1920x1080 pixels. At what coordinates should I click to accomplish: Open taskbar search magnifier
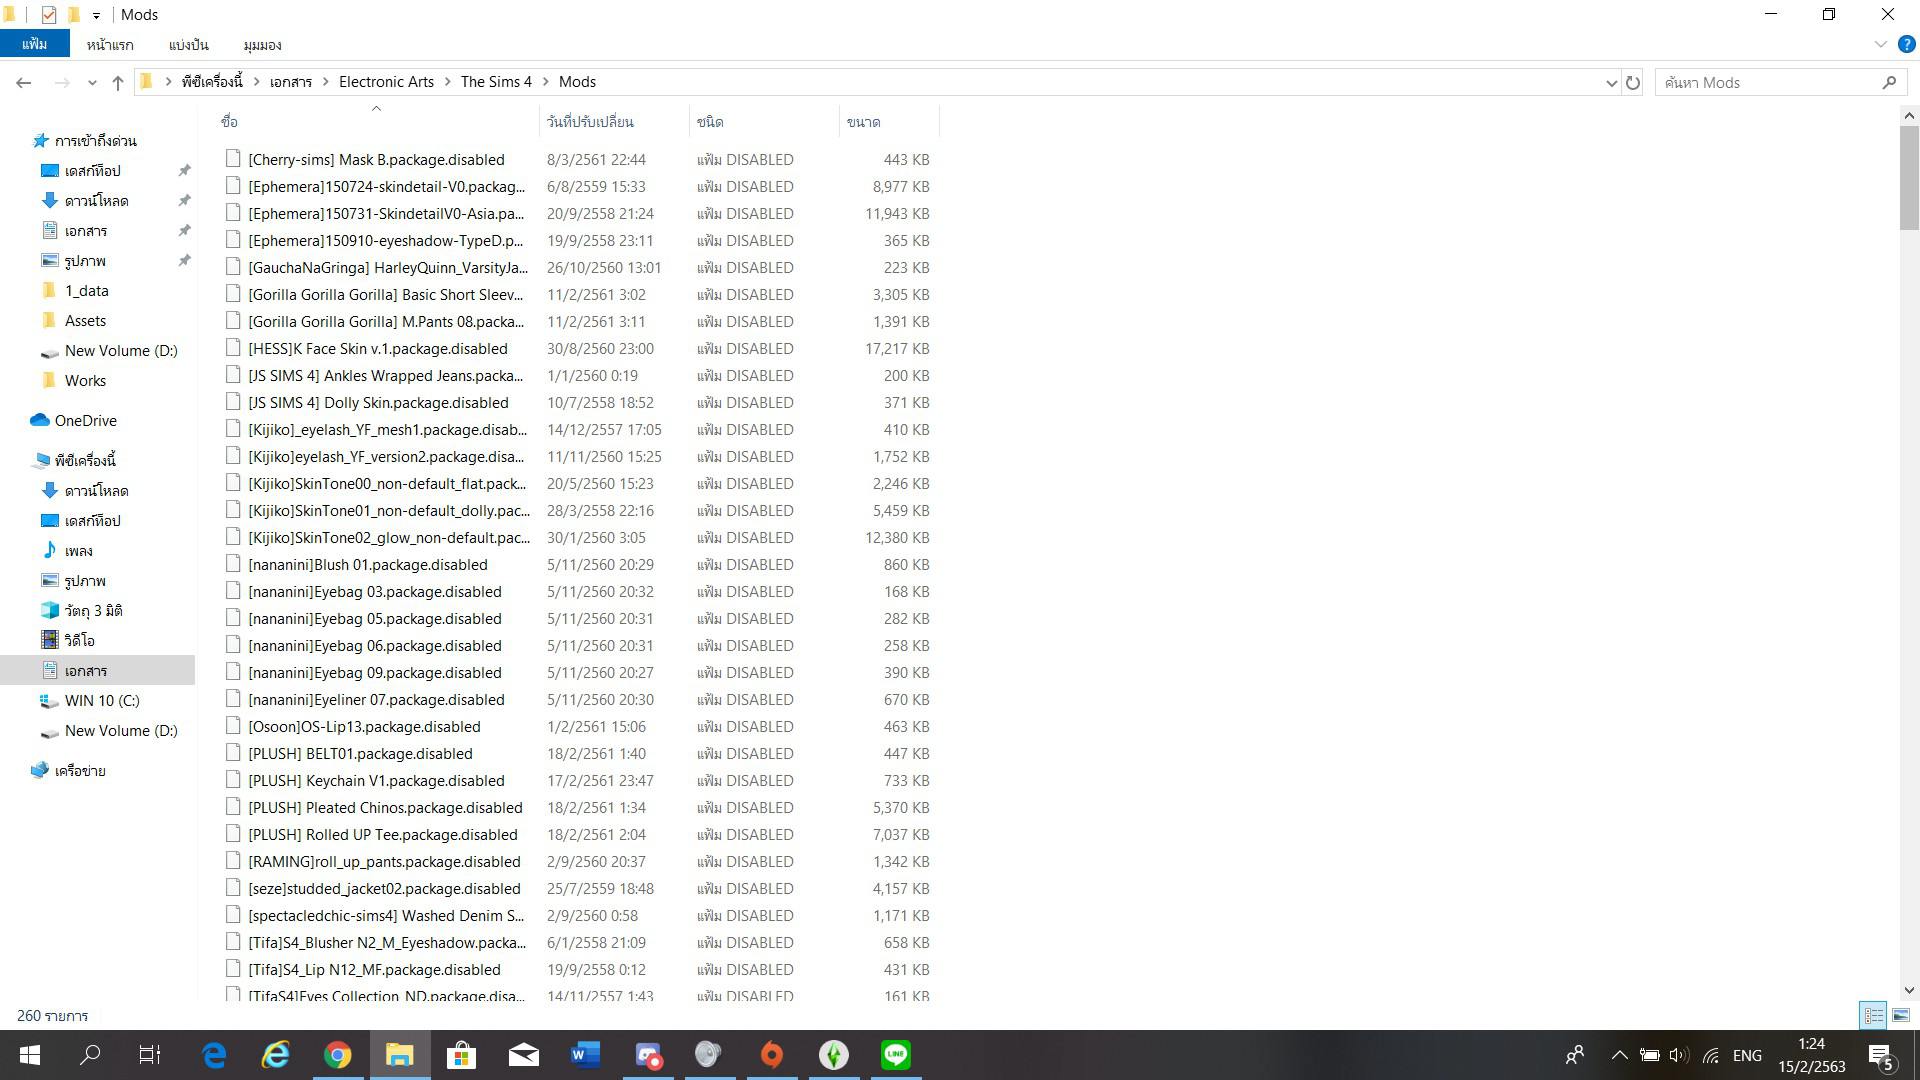point(90,1055)
